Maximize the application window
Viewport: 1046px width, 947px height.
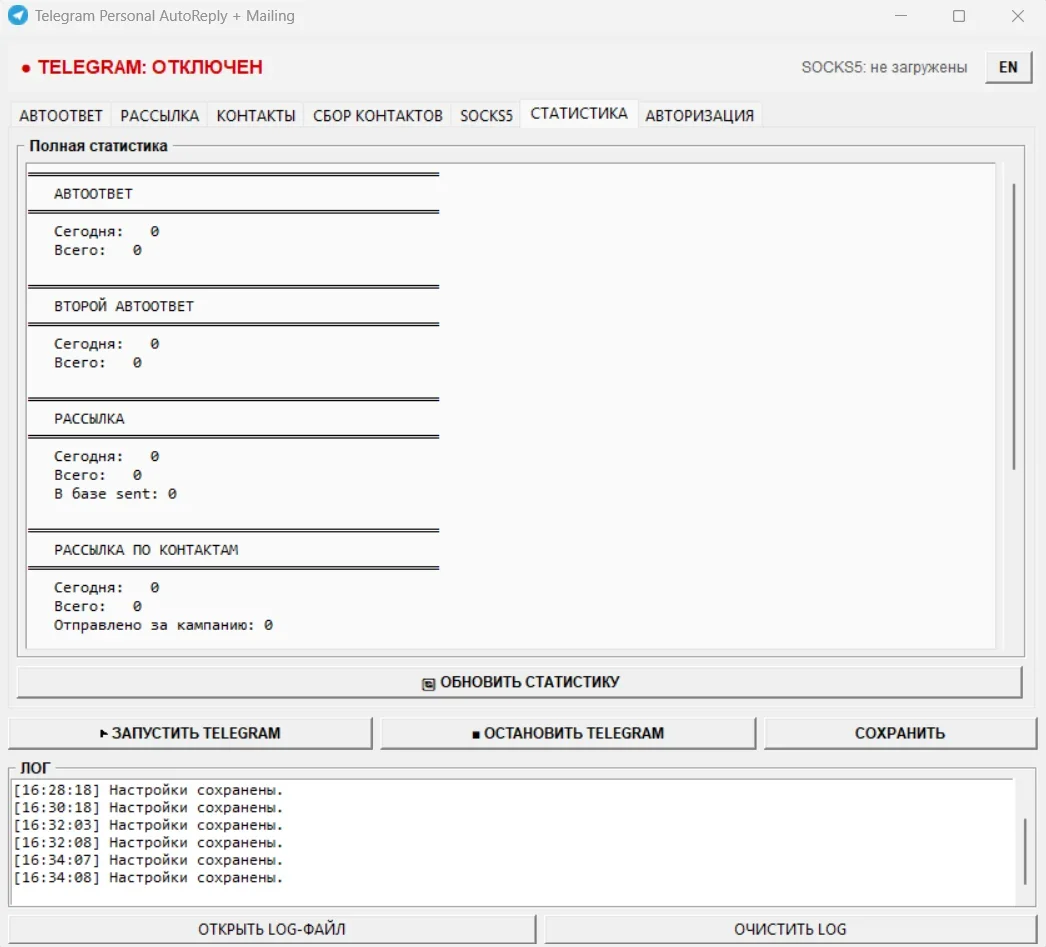pos(959,16)
